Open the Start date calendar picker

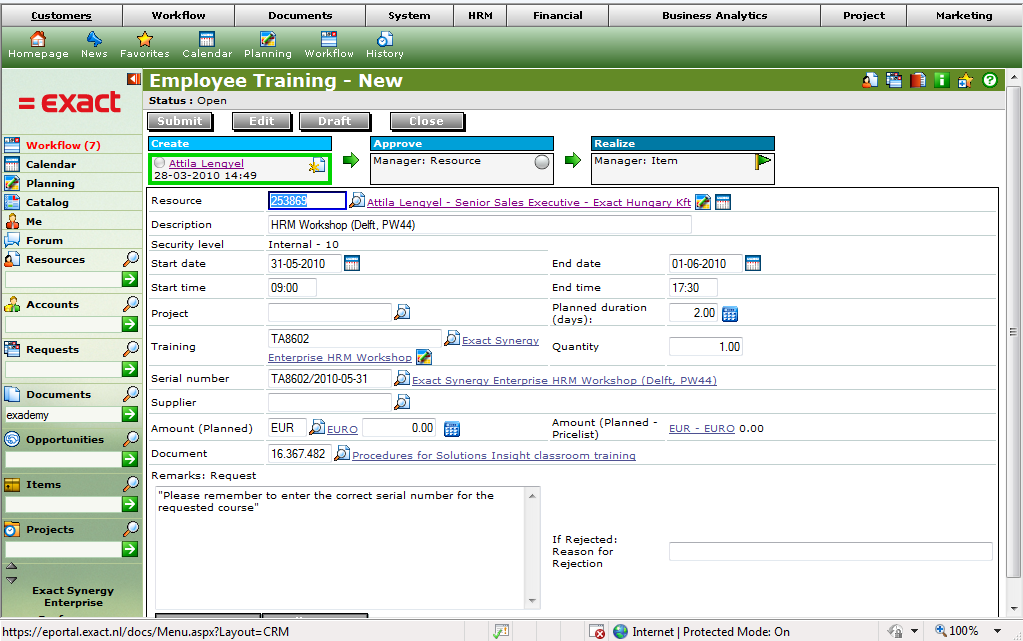tap(352, 263)
